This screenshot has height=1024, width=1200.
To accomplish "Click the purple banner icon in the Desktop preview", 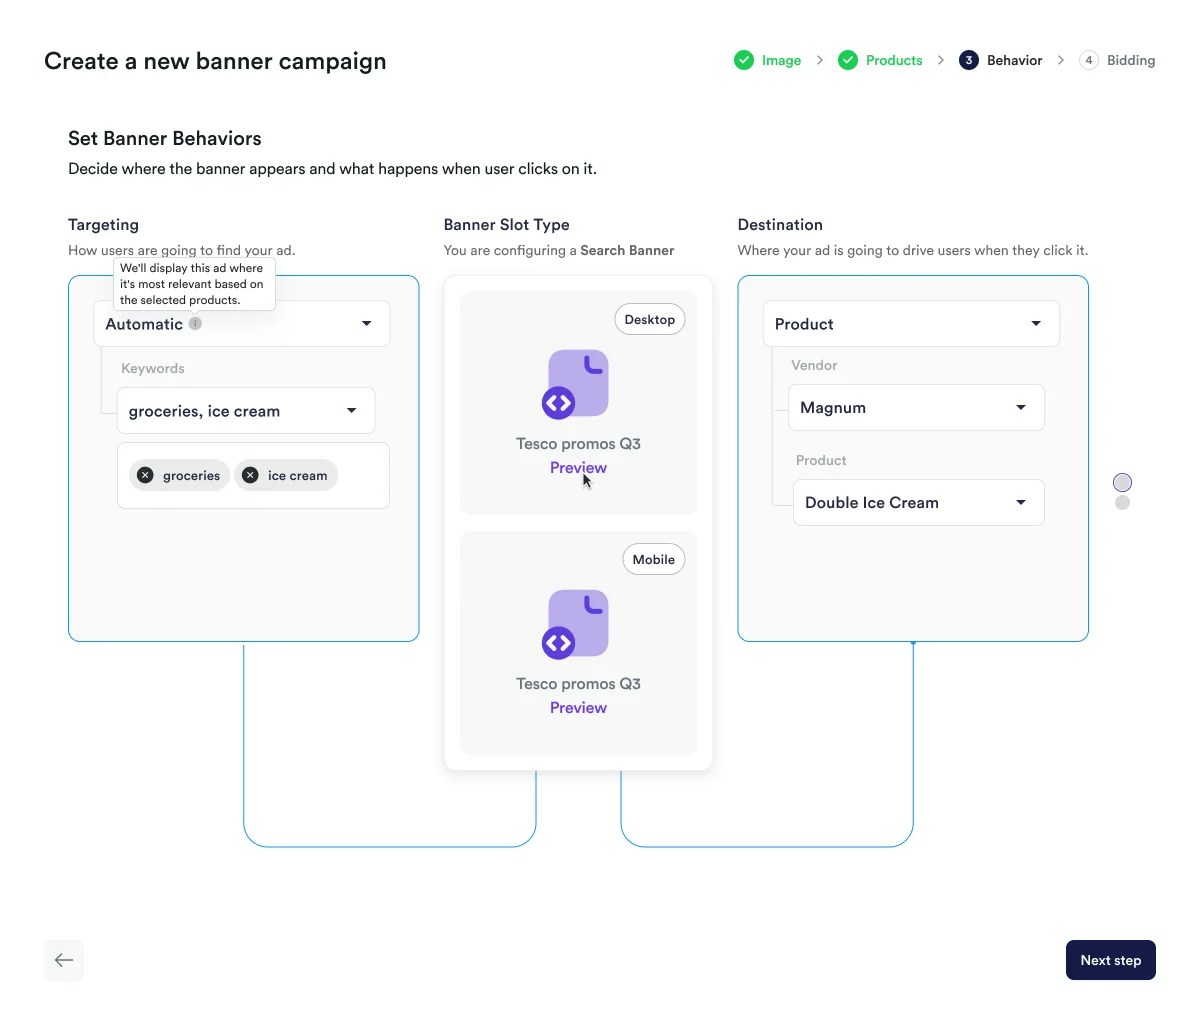I will coord(577,383).
